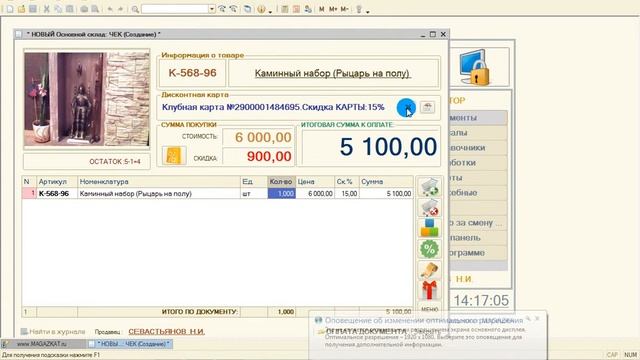
Task: Click the clock 14:17:05 in background window
Action: 481,301
